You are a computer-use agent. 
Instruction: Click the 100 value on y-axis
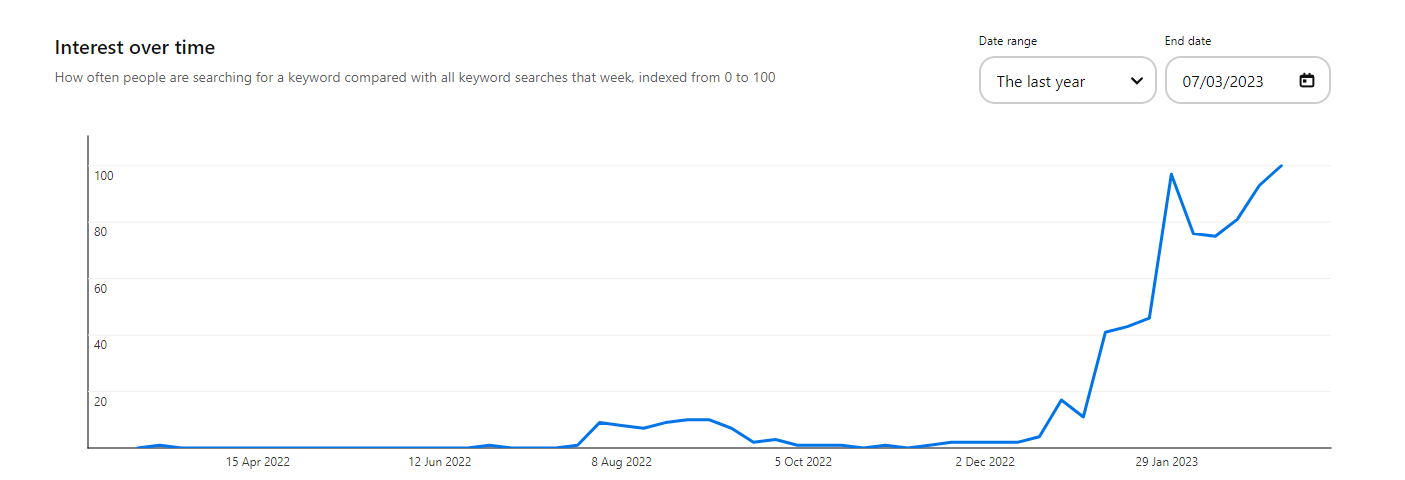pyautogui.click(x=104, y=176)
